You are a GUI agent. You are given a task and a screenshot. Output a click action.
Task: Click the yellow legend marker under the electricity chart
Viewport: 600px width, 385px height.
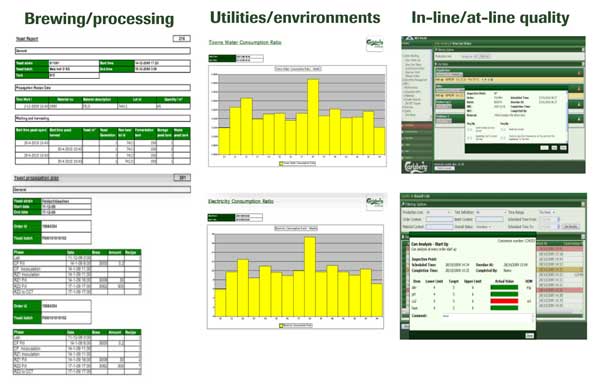click(281, 326)
